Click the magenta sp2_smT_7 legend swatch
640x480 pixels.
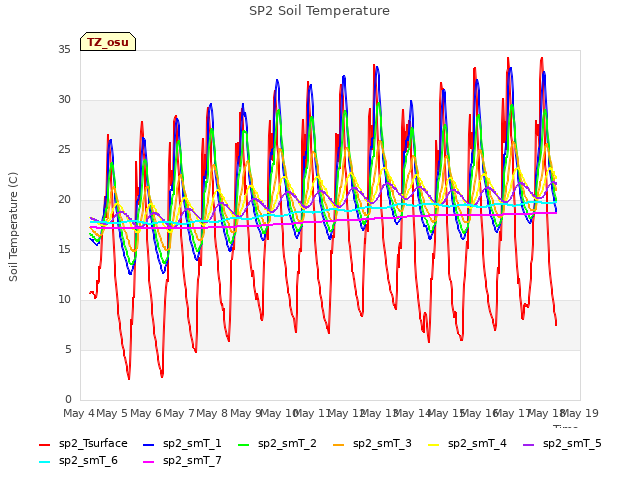point(149,462)
